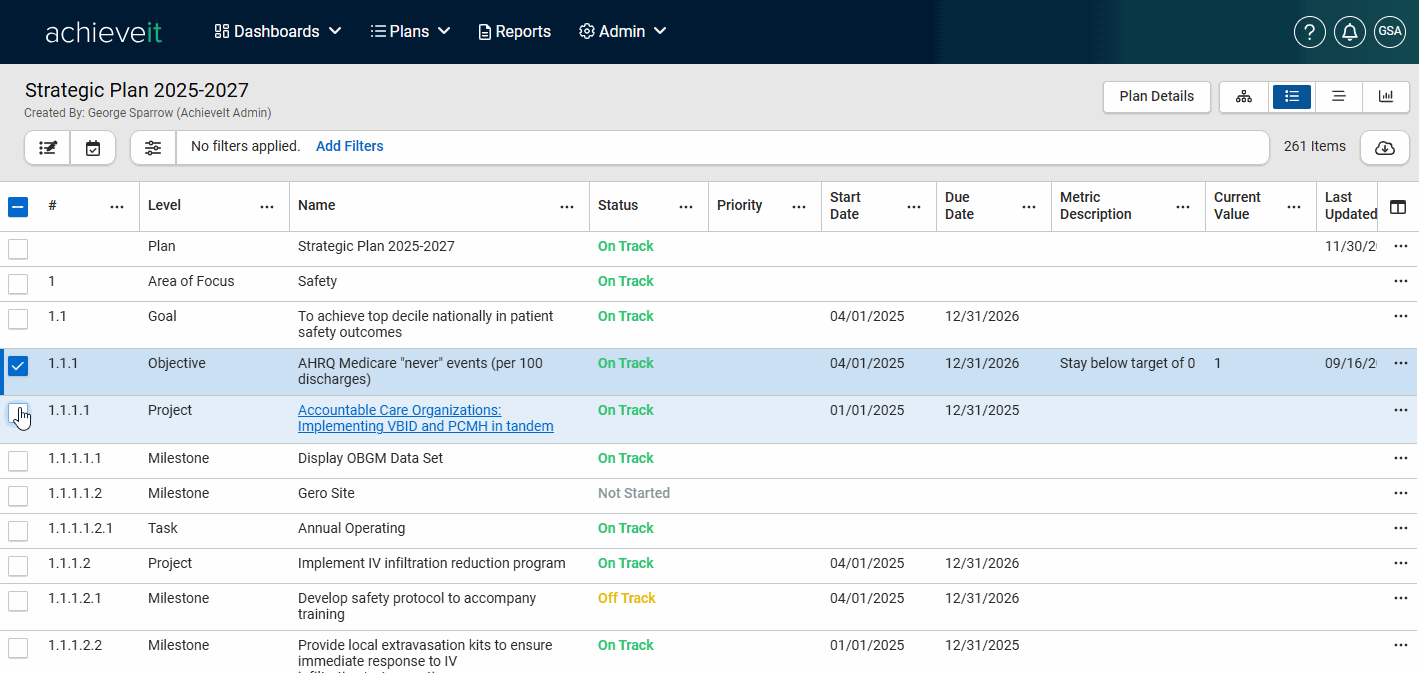Screen dimensions: 1419x673
Task: Open row actions for Implement IV infiltration project
Action: pos(1401,563)
